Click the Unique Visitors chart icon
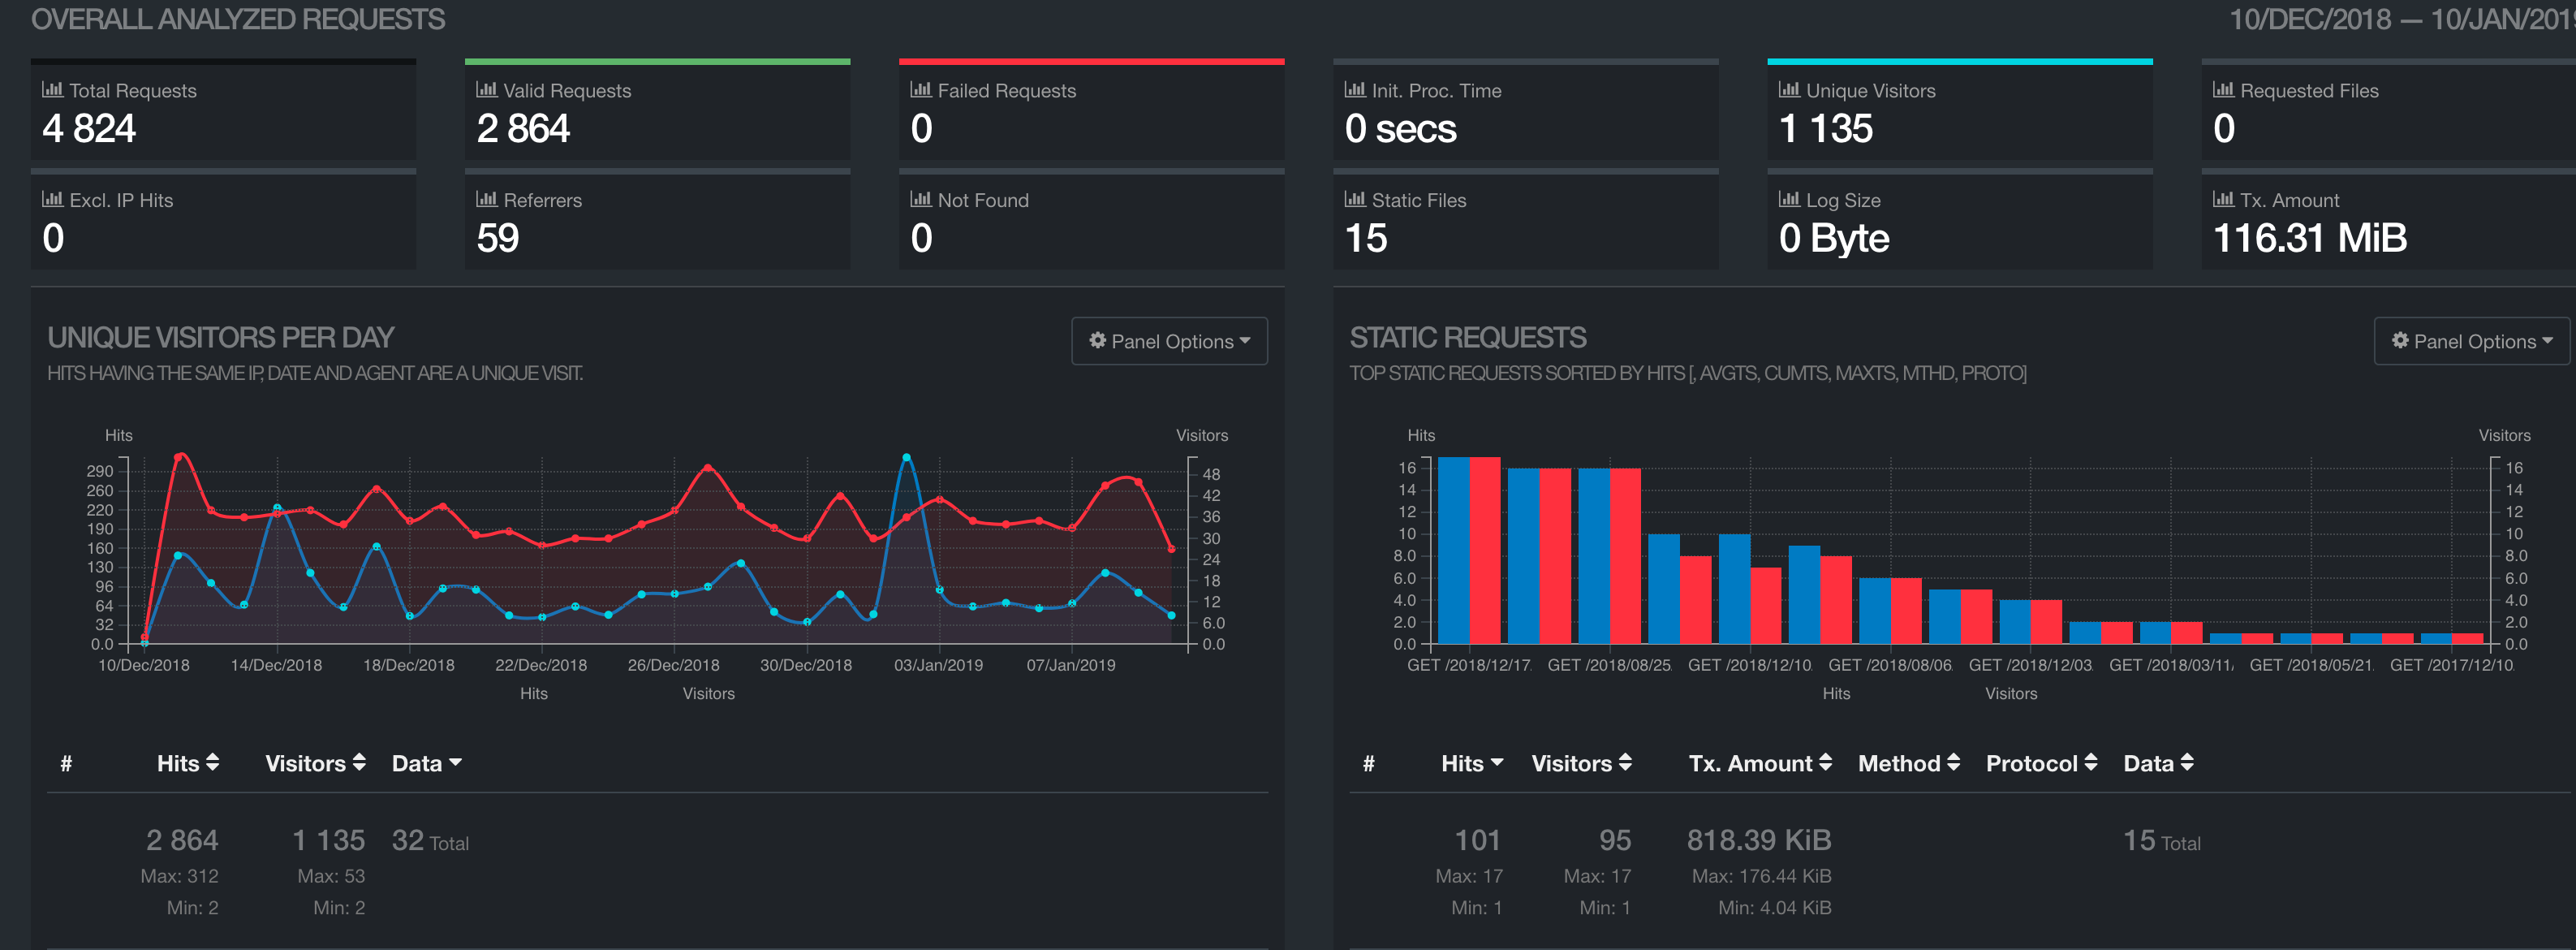Viewport: 2576px width, 950px height. coord(1789,89)
